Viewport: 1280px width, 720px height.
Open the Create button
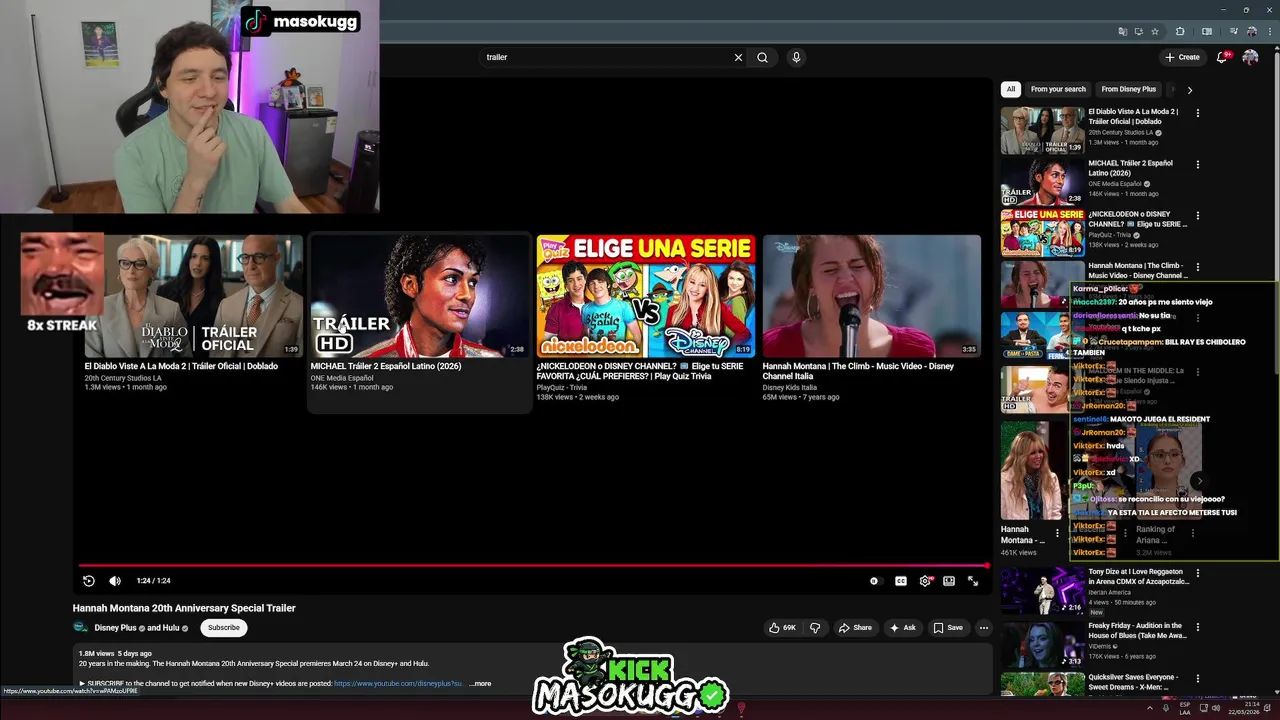tap(1182, 57)
